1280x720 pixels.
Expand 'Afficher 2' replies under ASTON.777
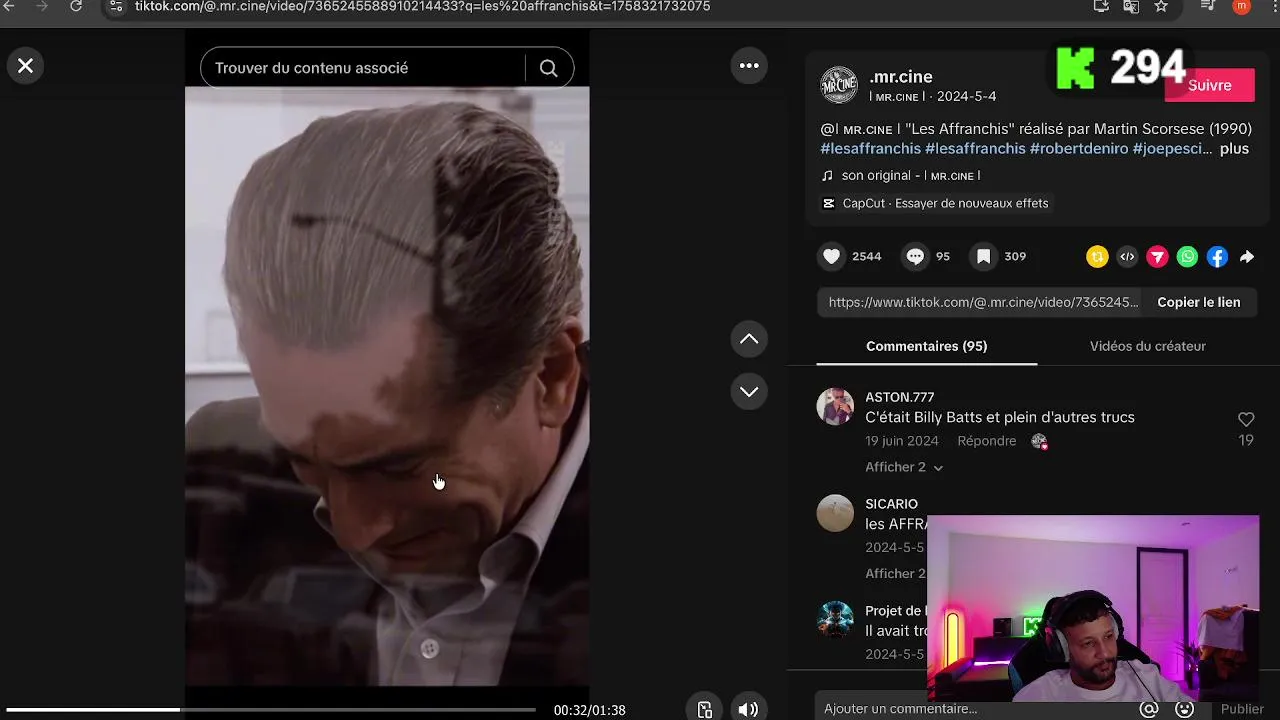click(904, 467)
